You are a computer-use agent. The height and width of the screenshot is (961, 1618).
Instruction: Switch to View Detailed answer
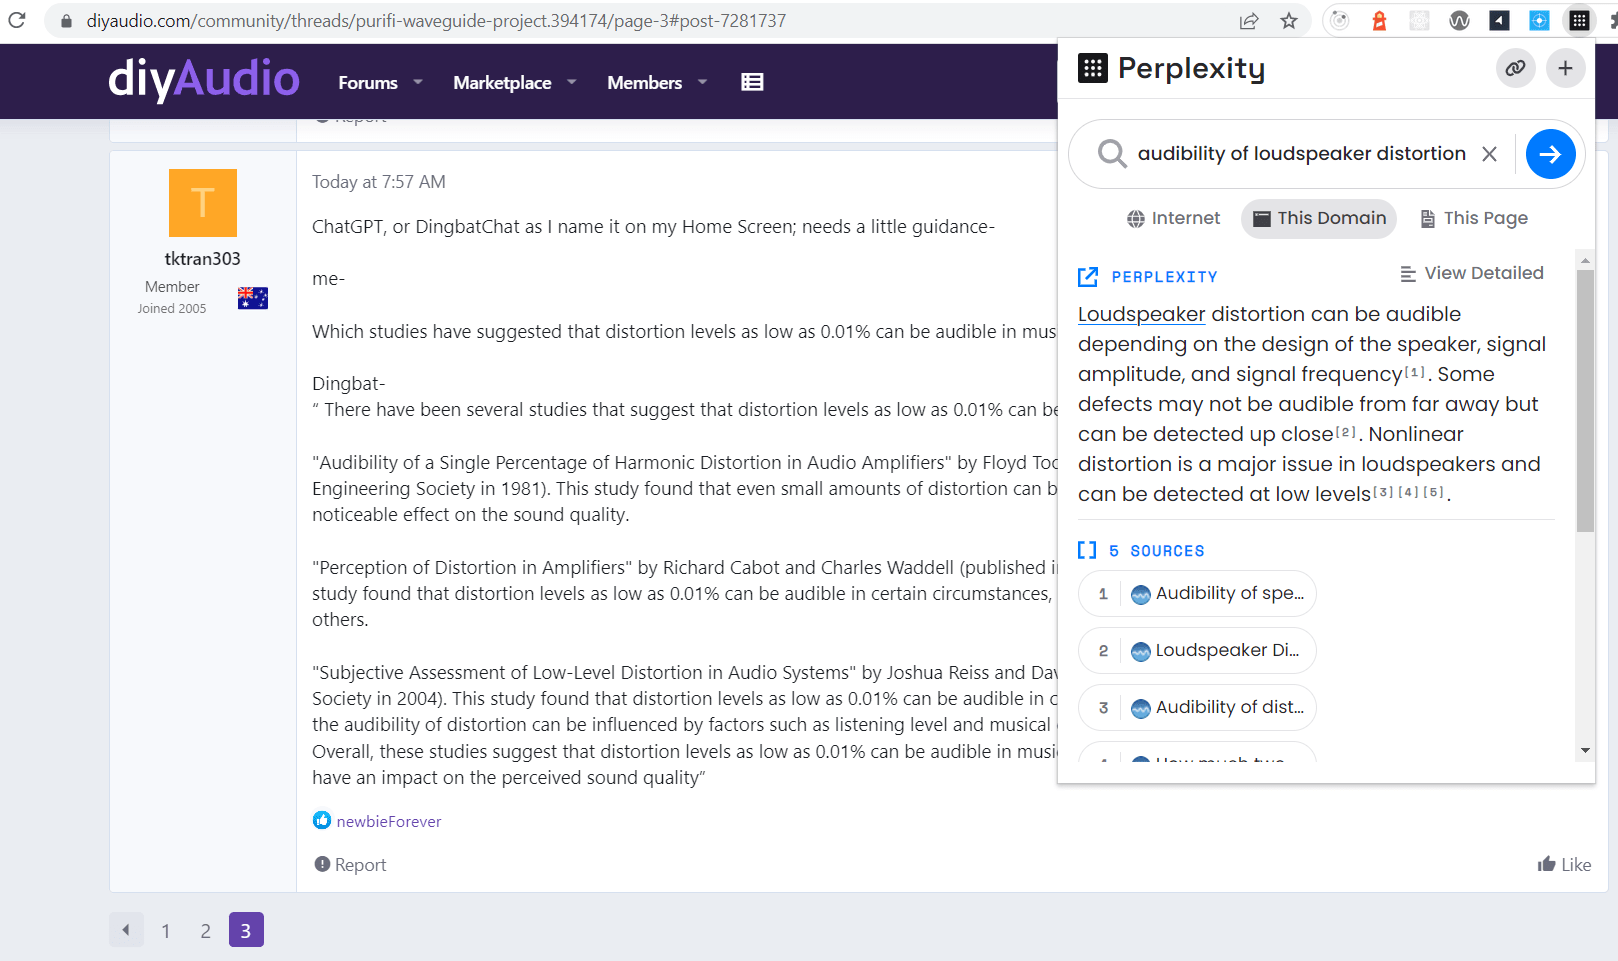coord(1472,273)
